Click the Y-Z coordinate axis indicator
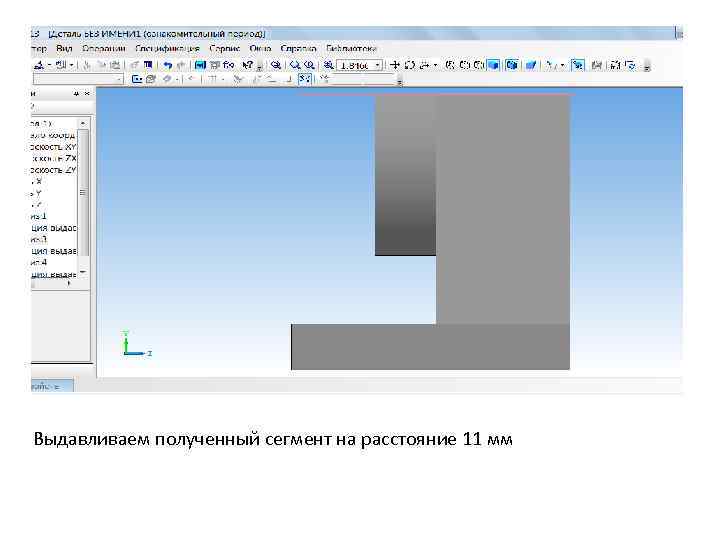720x540 pixels. point(137,344)
